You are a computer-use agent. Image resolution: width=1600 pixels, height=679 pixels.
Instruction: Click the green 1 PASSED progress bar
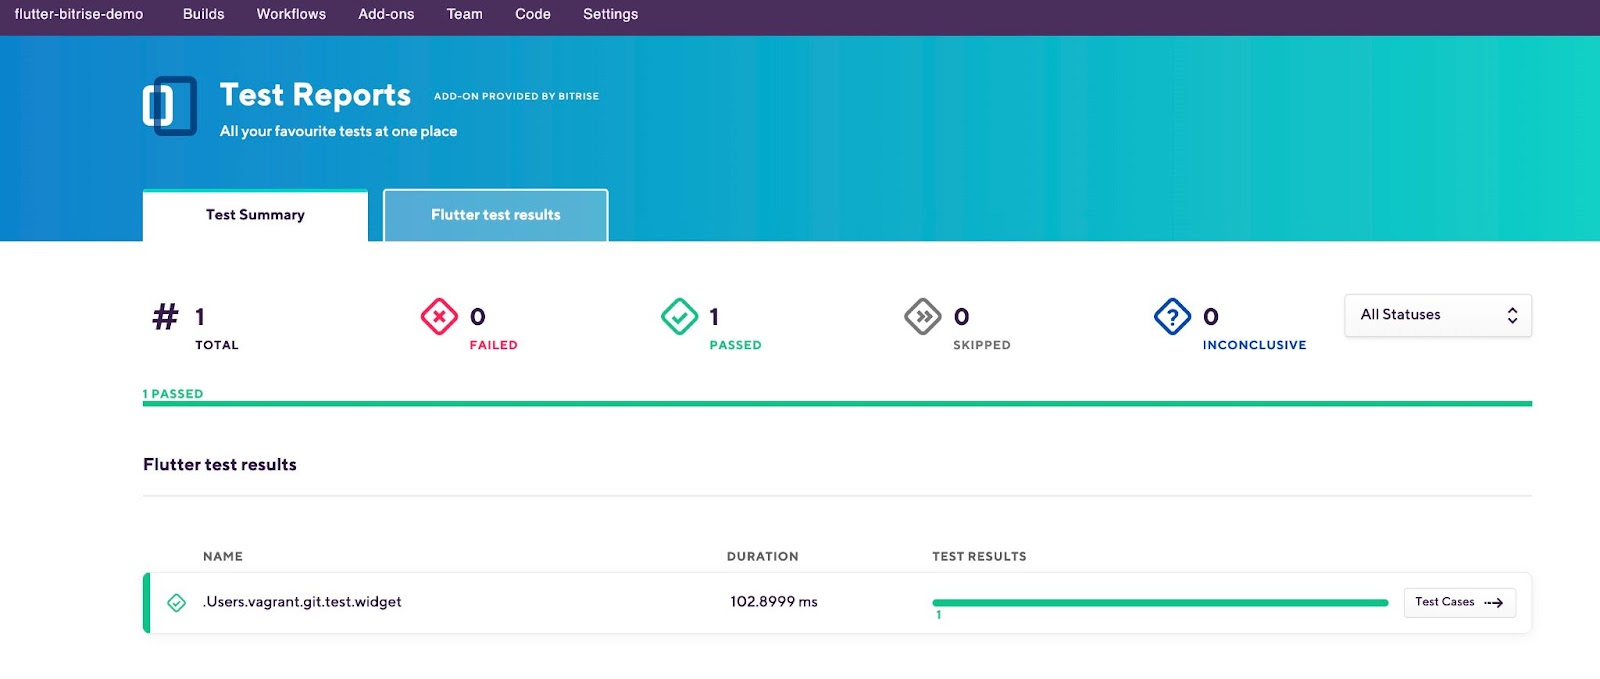pos(837,404)
